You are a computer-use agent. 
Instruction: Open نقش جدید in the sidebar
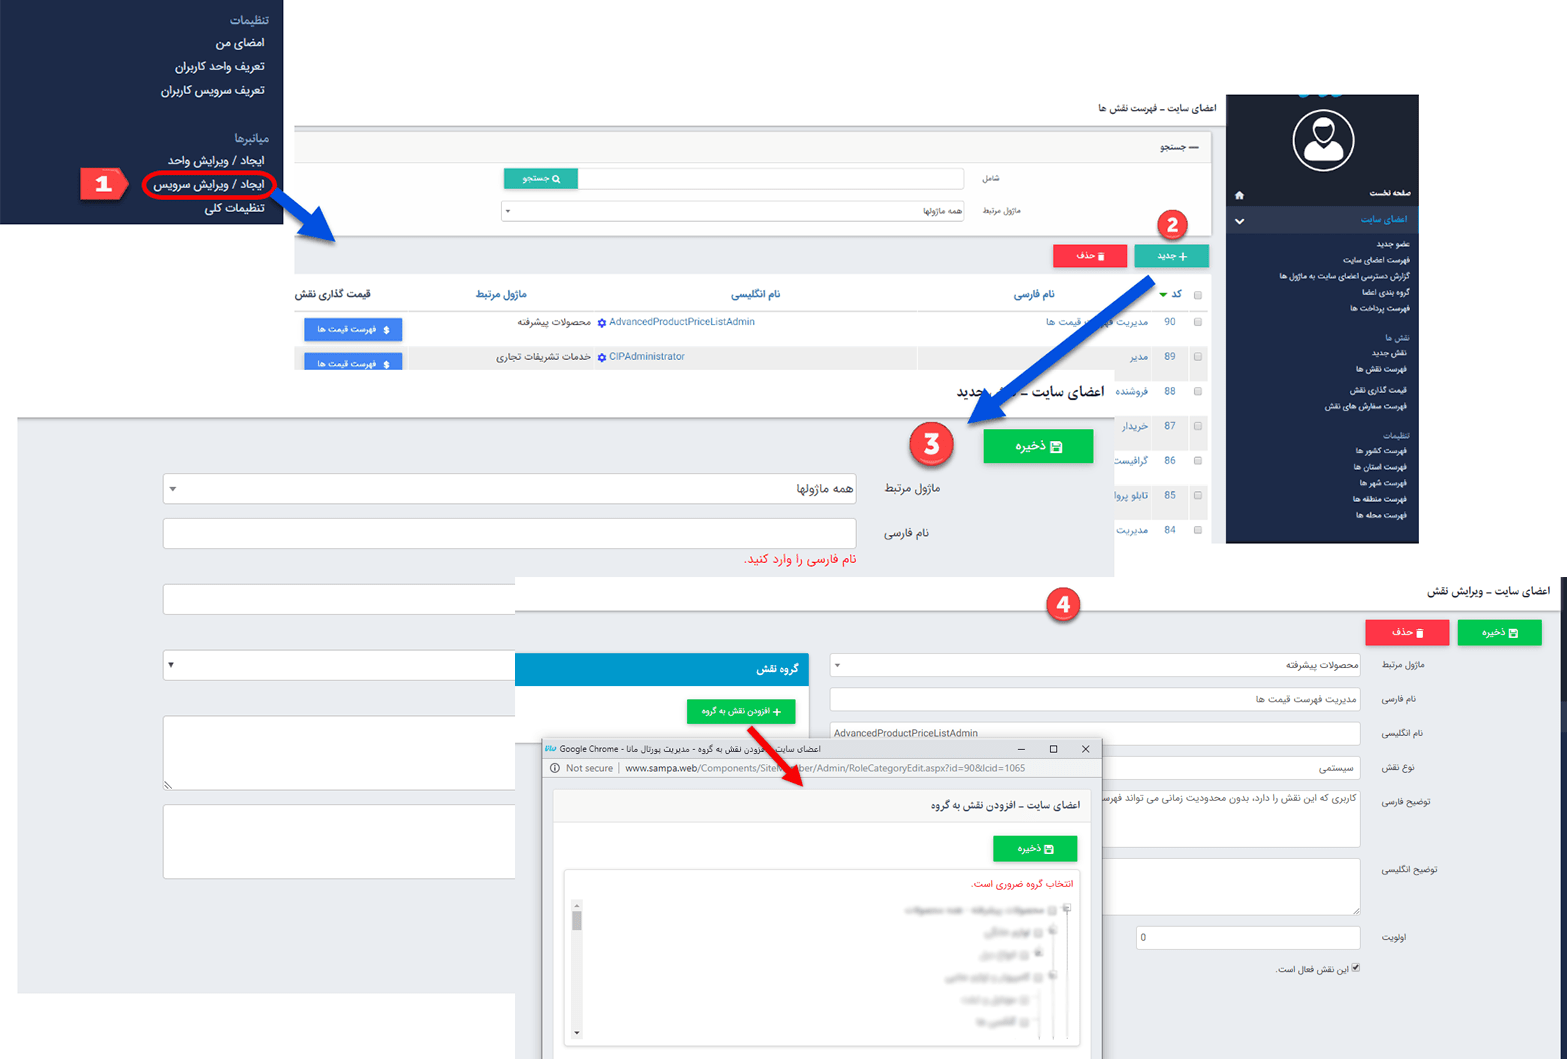pos(1389,353)
